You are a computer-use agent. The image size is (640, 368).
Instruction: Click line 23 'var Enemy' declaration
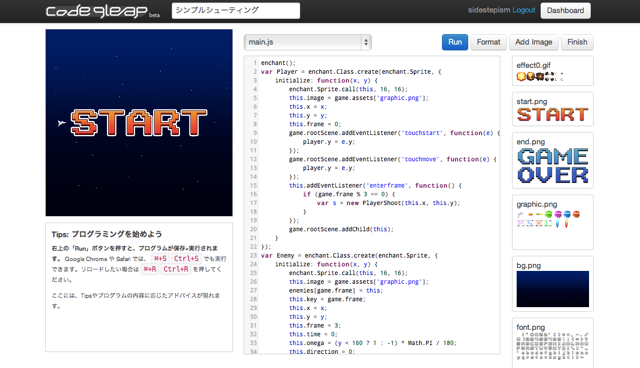(x=349, y=256)
